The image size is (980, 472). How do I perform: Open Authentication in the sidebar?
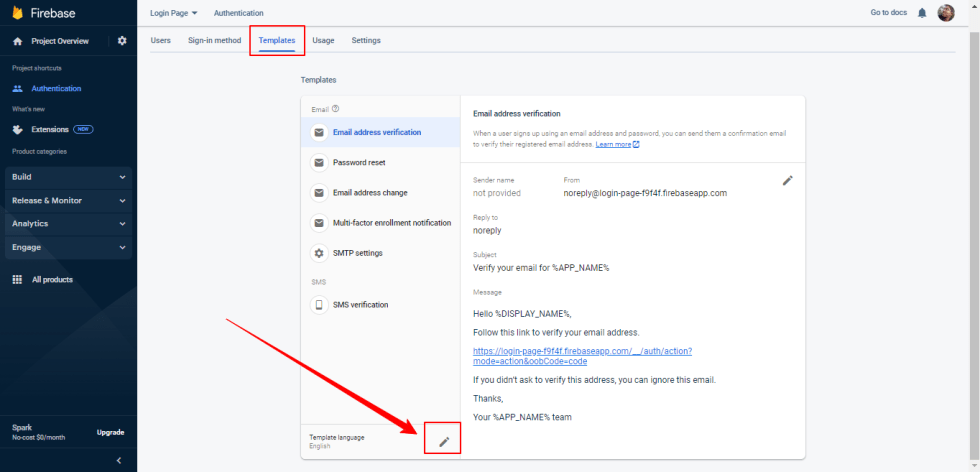coord(56,89)
